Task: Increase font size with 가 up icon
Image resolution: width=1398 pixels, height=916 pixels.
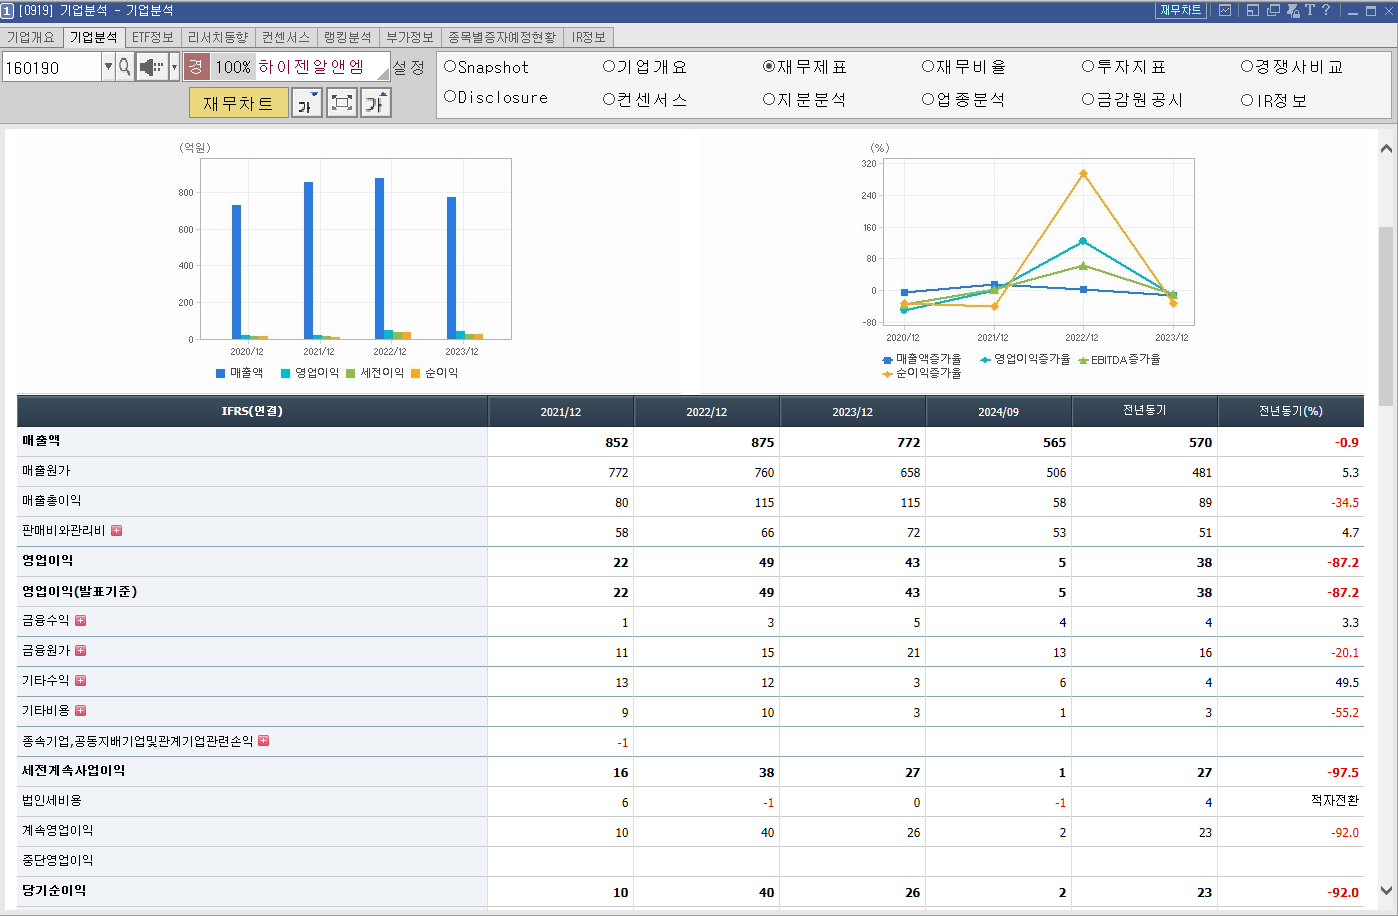Action: (376, 103)
